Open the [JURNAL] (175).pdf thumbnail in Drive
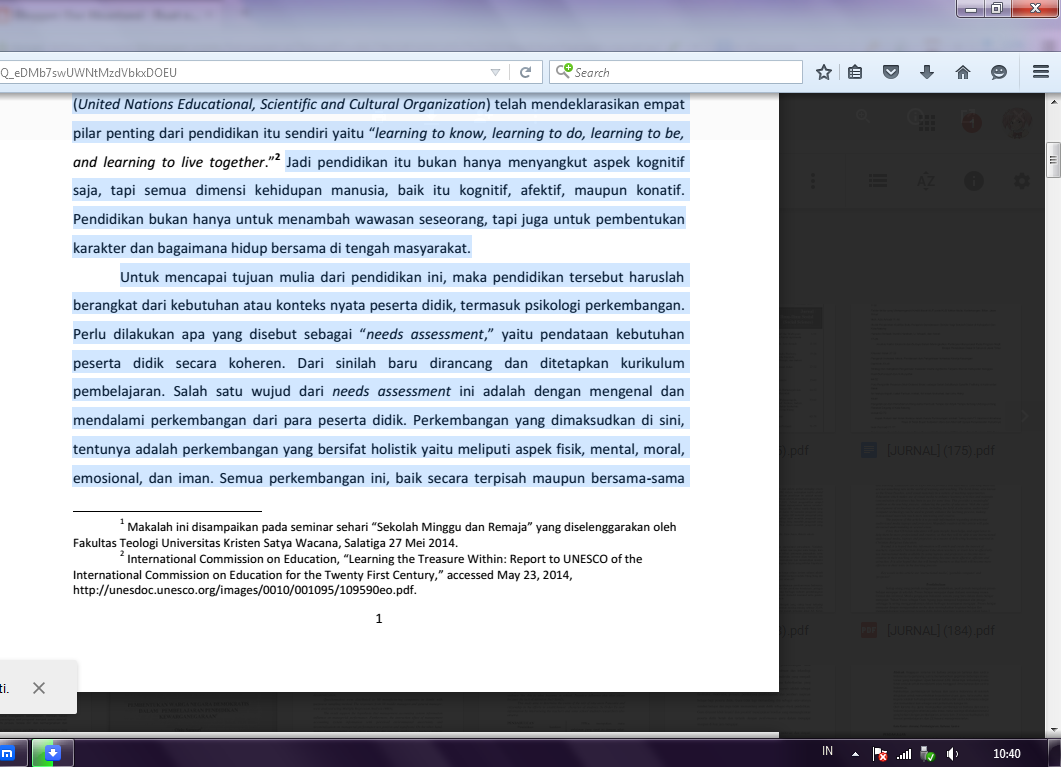 [x=936, y=367]
